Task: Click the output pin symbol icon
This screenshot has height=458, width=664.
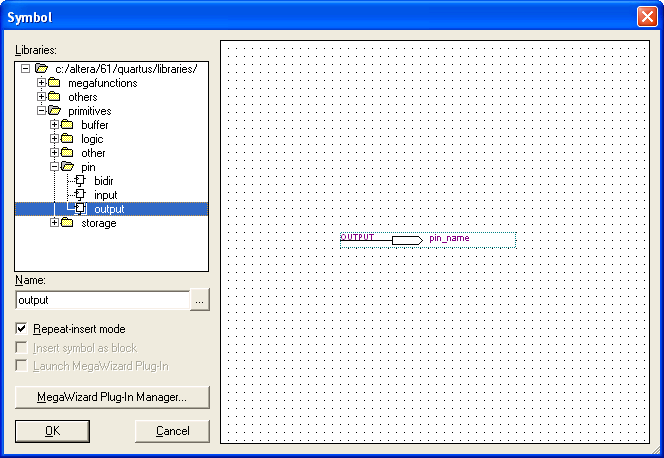Action: pos(81,209)
